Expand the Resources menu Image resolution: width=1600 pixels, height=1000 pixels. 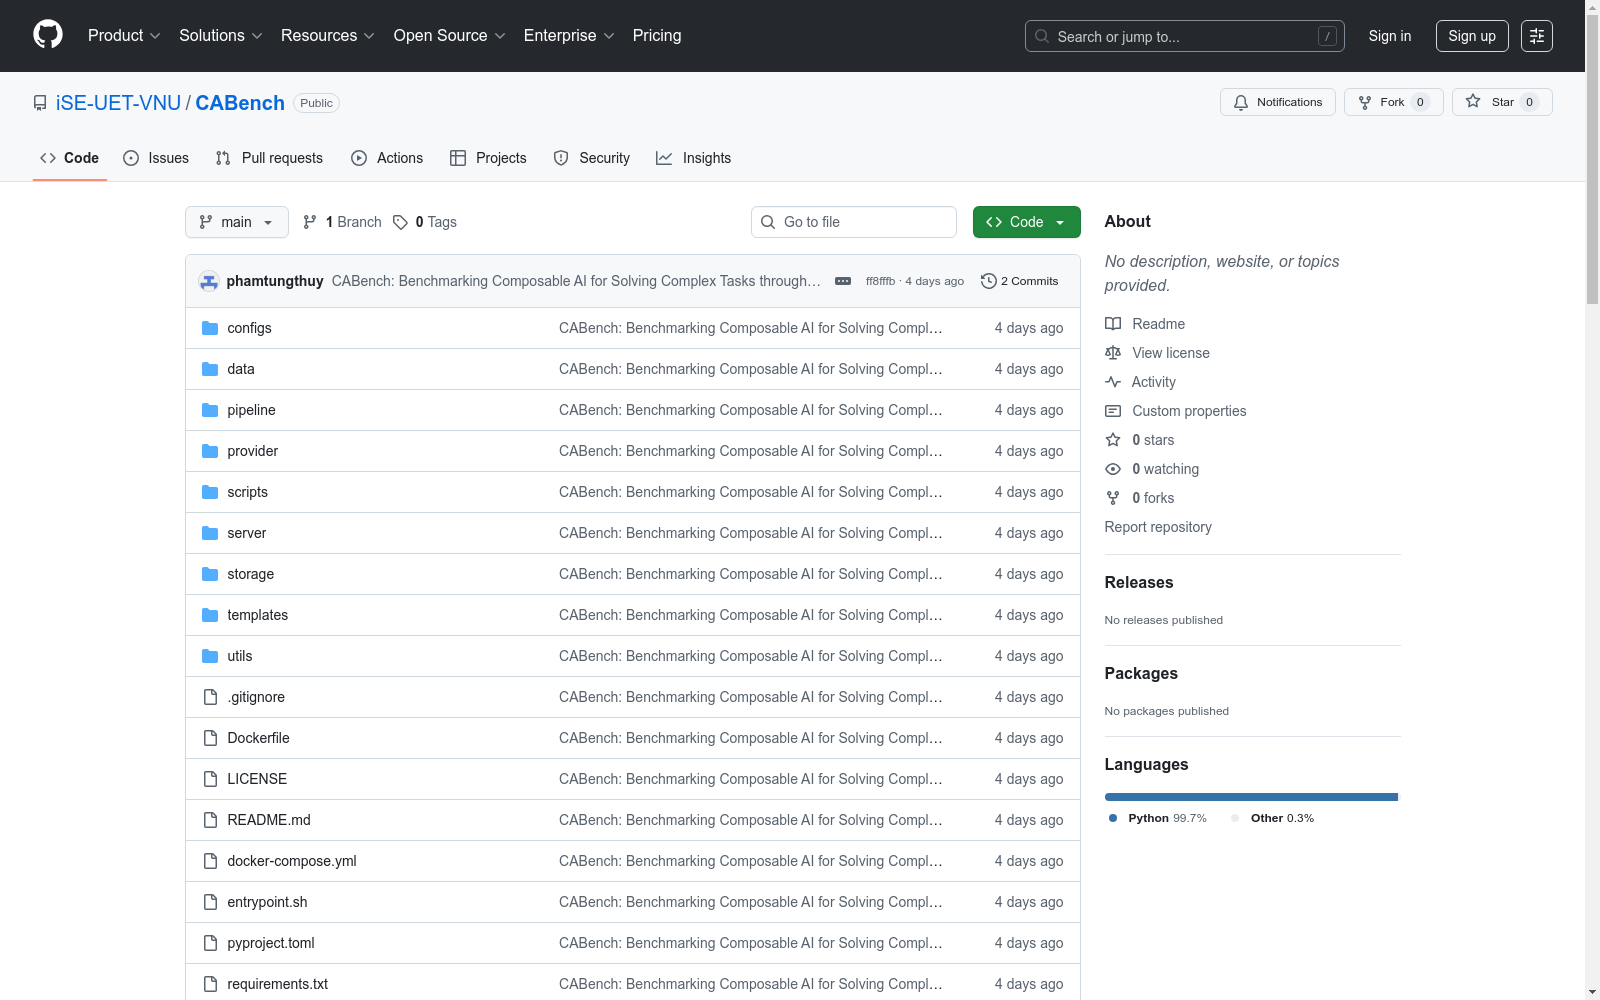(328, 35)
